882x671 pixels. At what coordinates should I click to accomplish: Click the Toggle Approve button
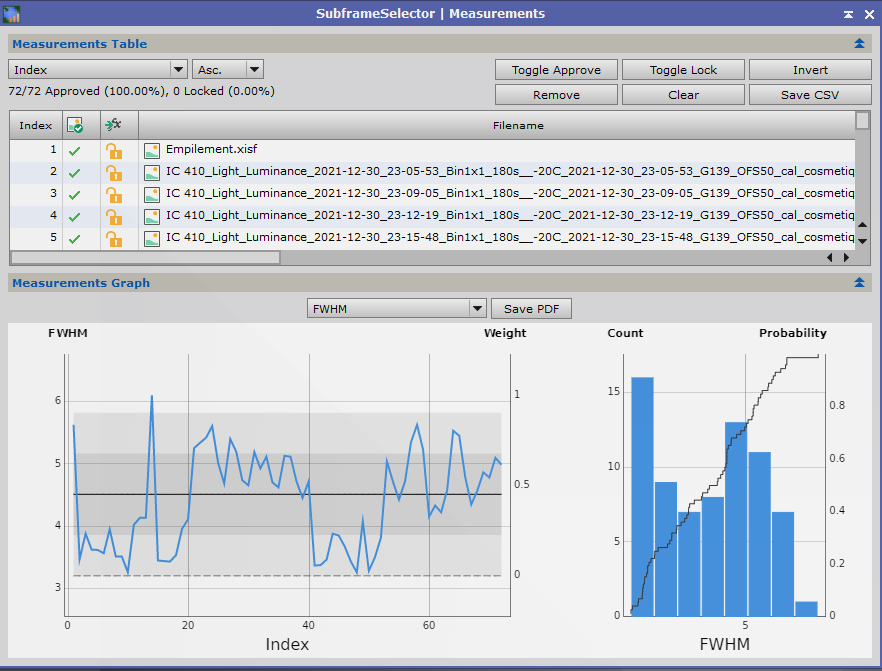click(x=556, y=70)
